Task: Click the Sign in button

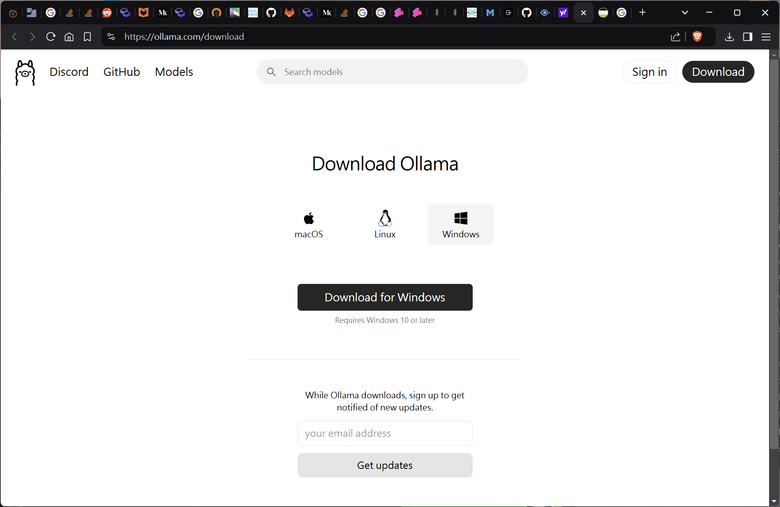Action: tap(649, 72)
